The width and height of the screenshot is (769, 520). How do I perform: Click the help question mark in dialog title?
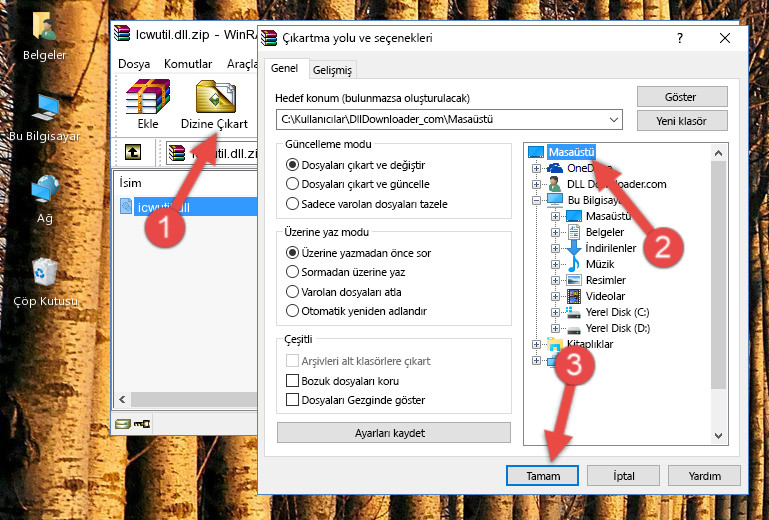click(679, 38)
